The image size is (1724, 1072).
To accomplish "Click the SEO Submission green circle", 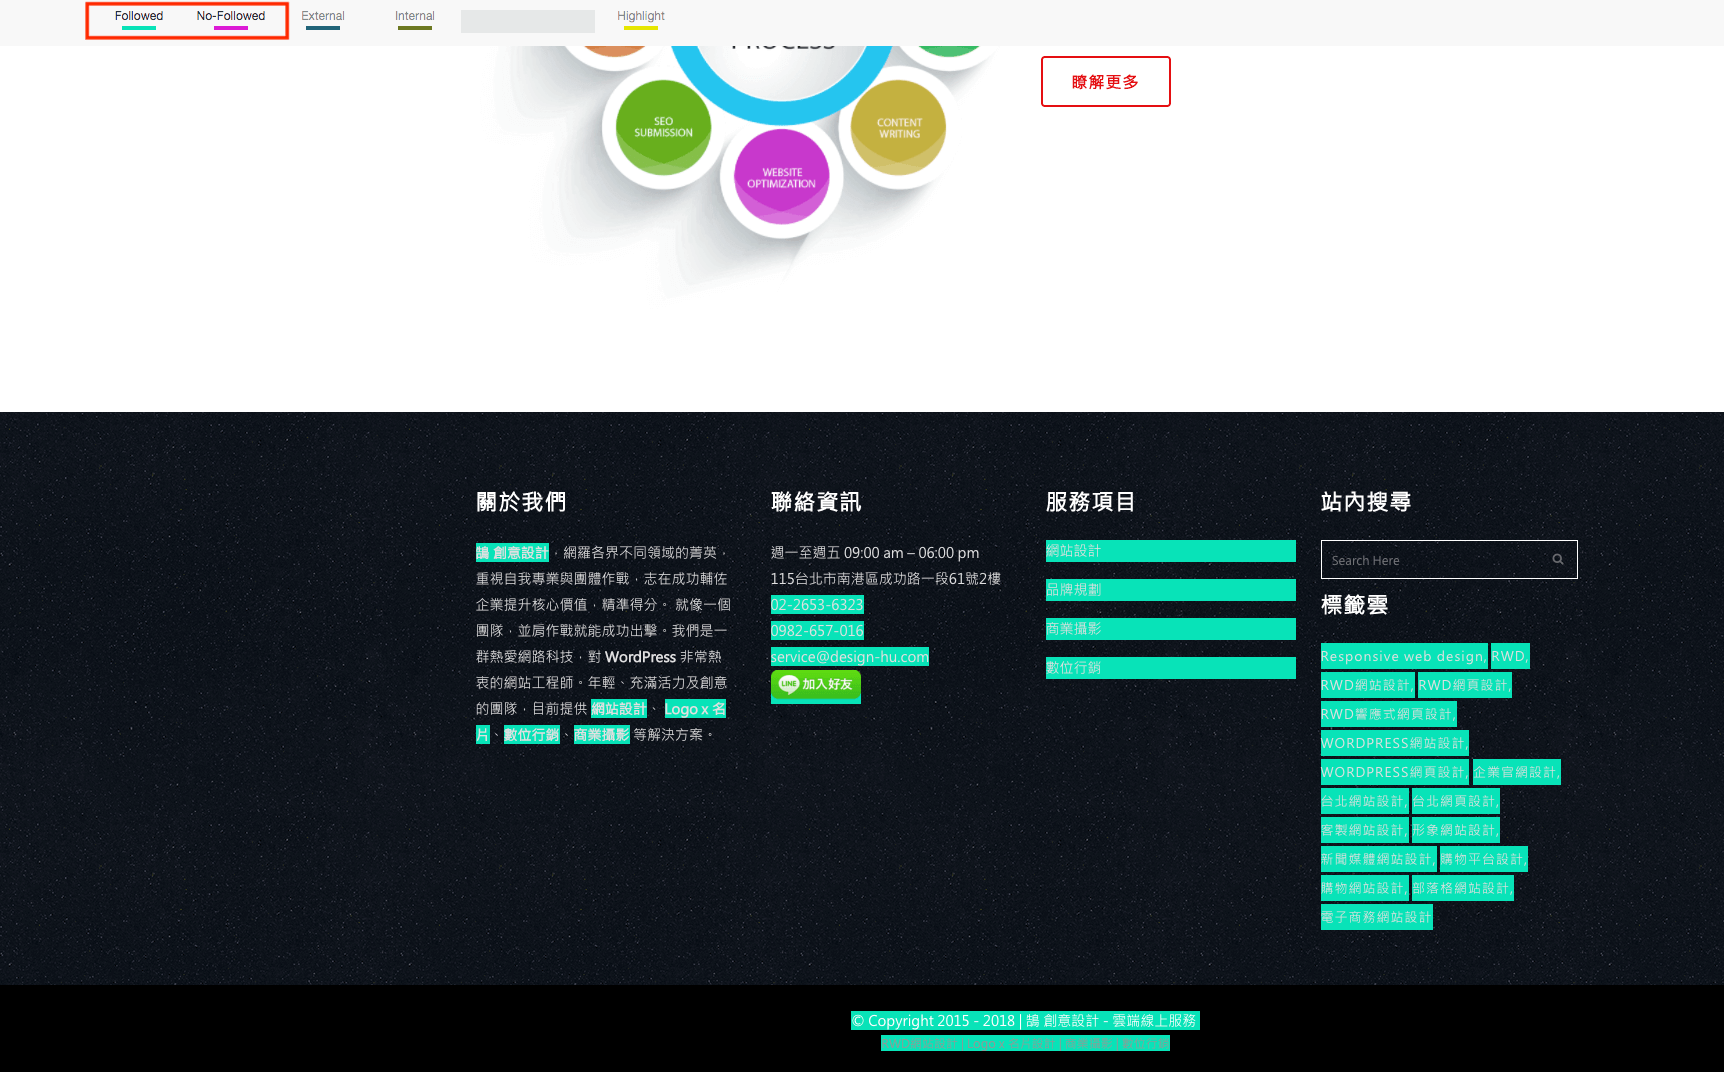I will pyautogui.click(x=663, y=128).
